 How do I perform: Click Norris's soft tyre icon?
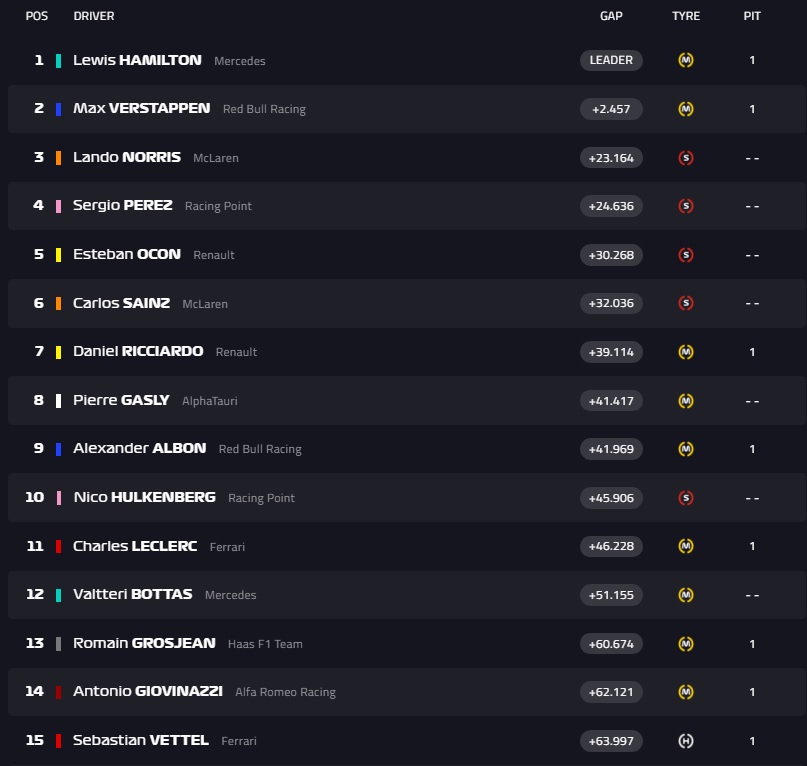click(686, 157)
